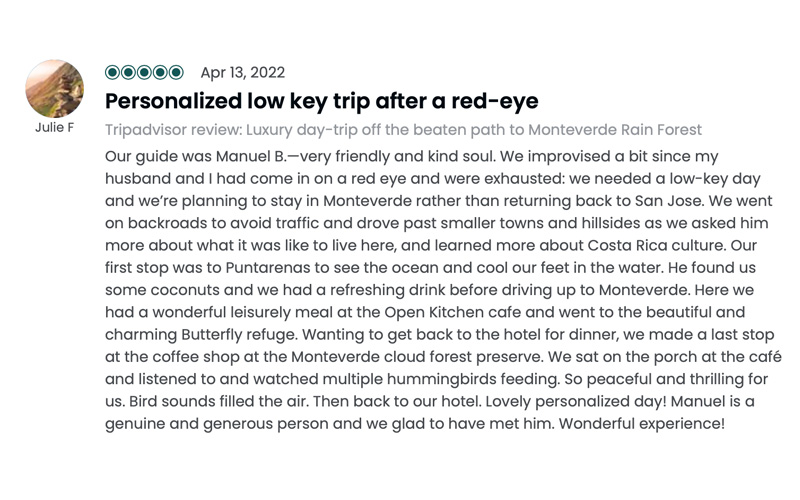Click the reviewer name Julie F

[x=55, y=128]
